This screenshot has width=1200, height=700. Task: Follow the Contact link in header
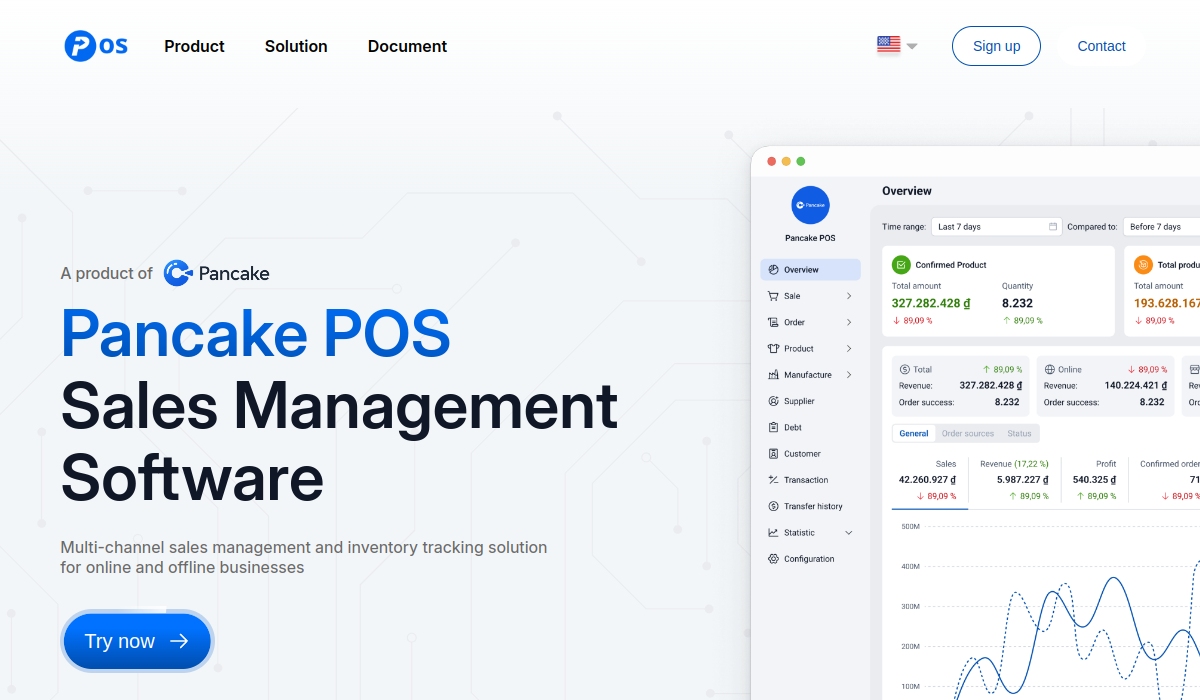1101,46
